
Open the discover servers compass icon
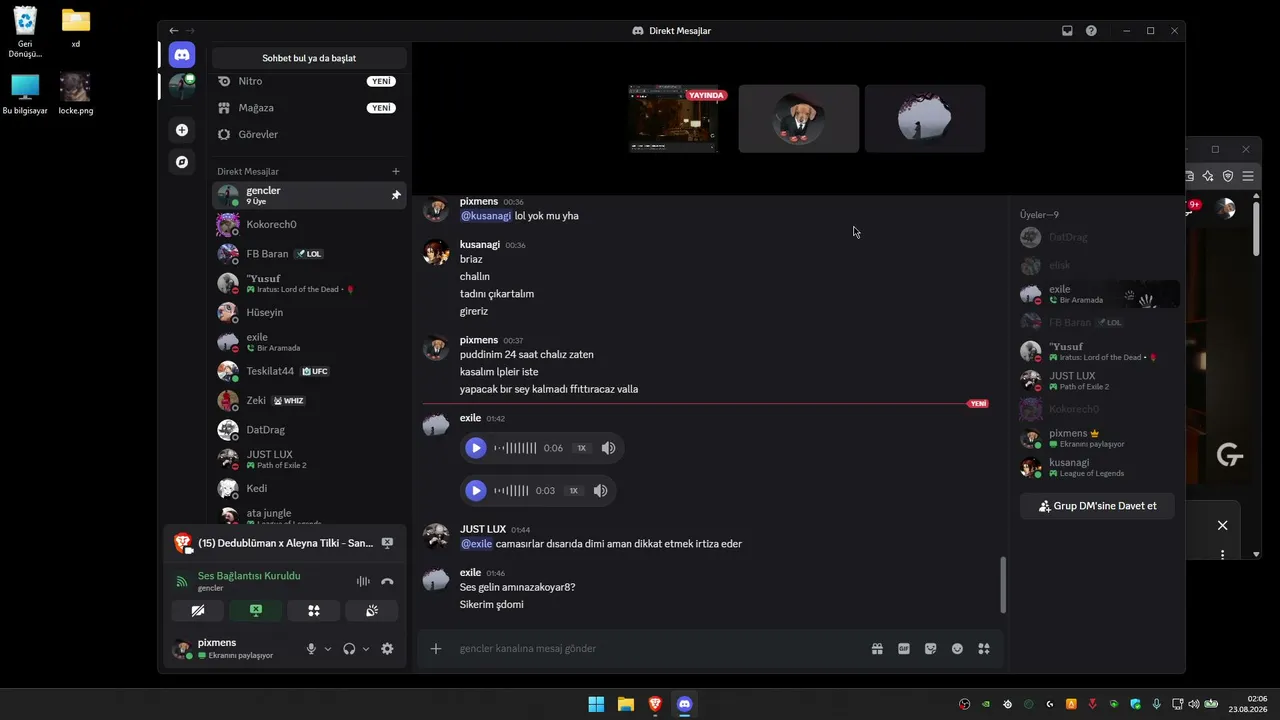coord(182,162)
